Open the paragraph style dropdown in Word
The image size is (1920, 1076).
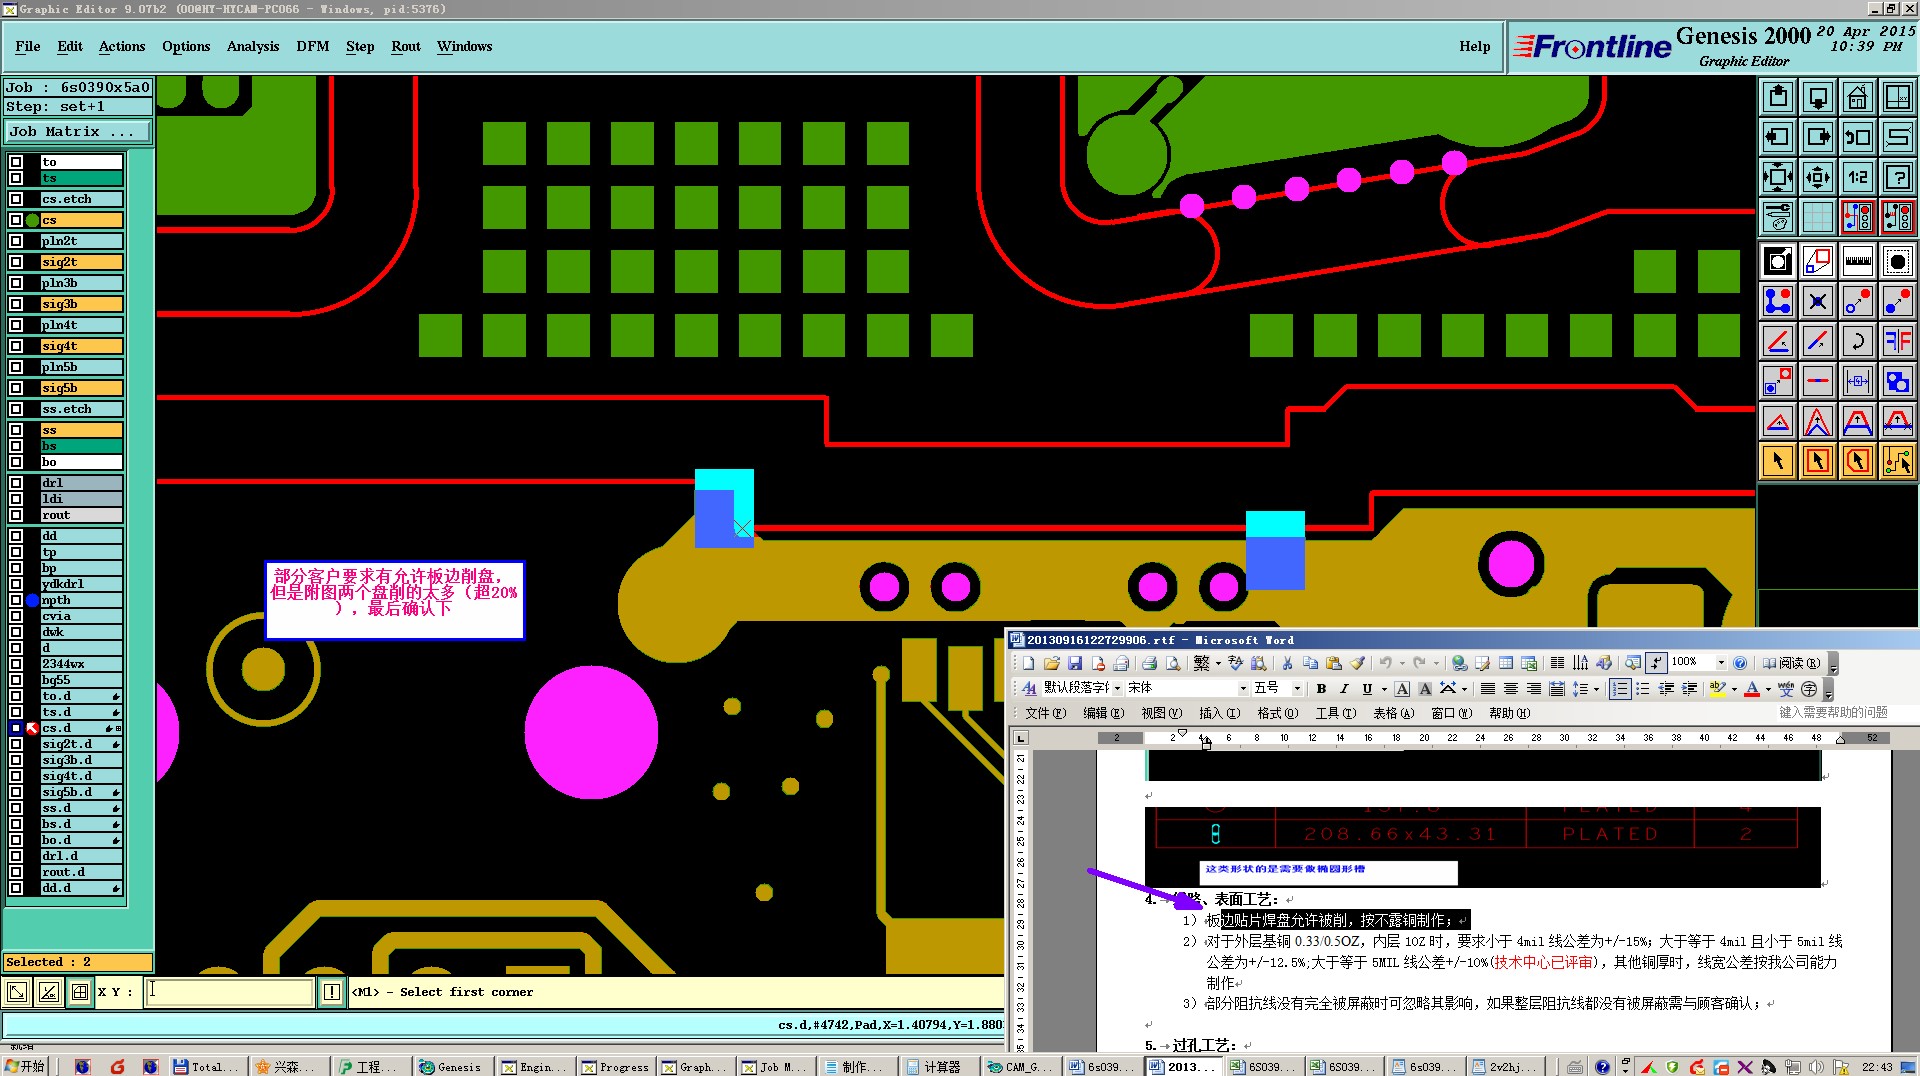tap(1117, 688)
